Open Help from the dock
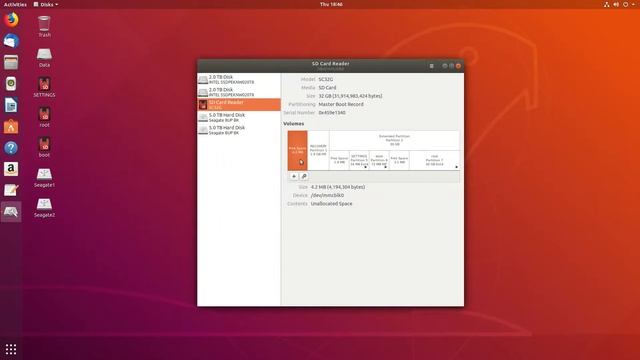 tap(11, 148)
